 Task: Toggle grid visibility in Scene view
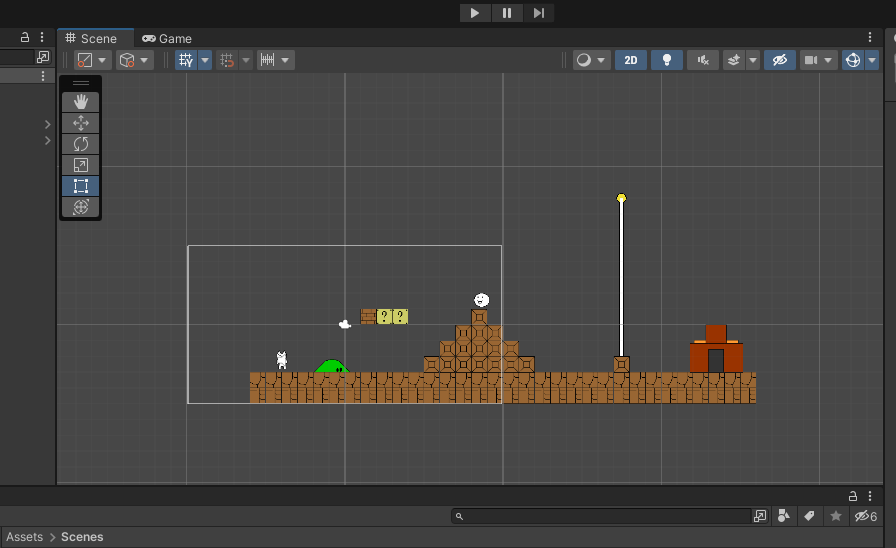[x=186, y=60]
